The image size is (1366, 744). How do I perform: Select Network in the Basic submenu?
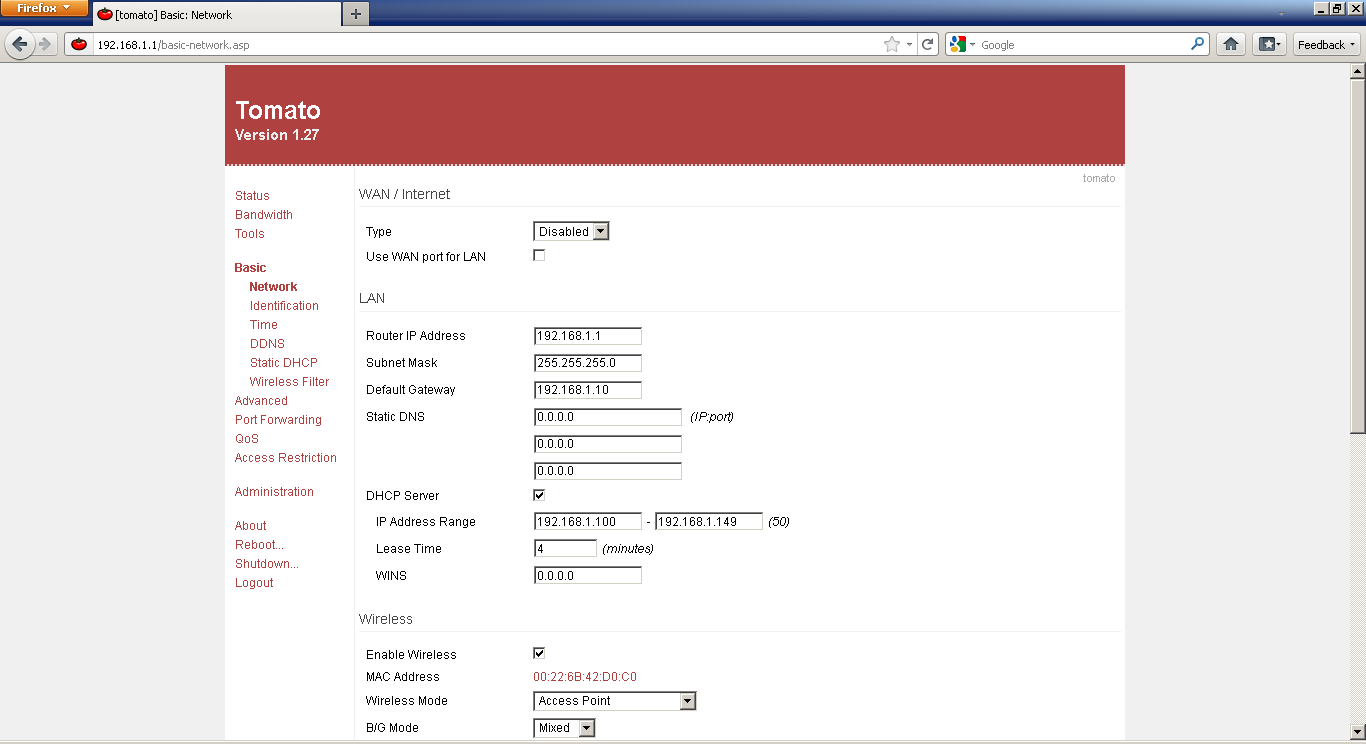273,287
